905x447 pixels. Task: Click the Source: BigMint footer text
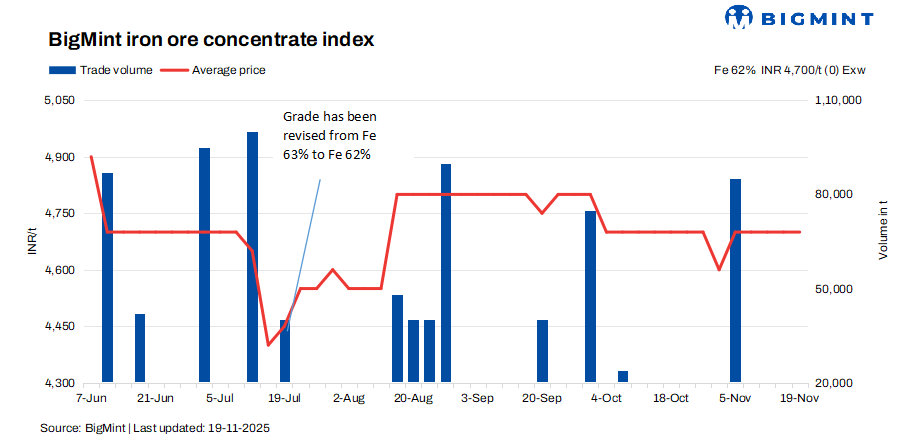tap(155, 428)
